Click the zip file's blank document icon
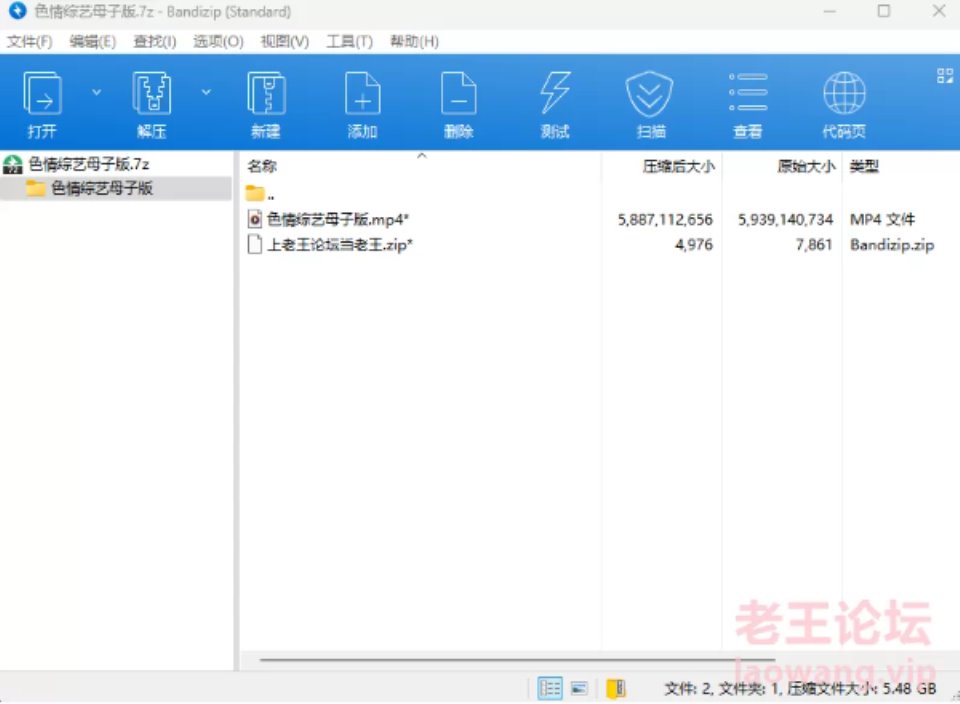 click(x=255, y=244)
